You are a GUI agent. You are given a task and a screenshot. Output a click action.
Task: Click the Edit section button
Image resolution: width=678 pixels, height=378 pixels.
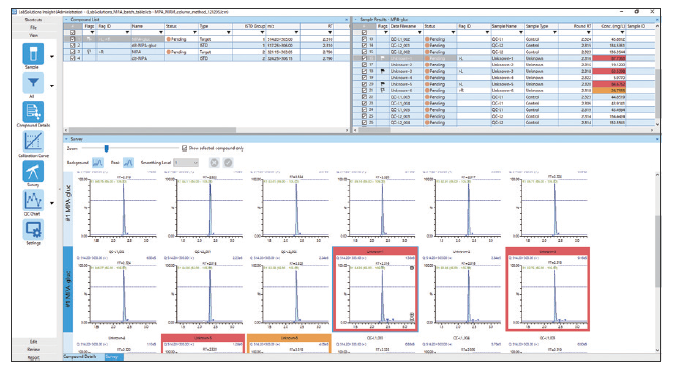coord(33,342)
